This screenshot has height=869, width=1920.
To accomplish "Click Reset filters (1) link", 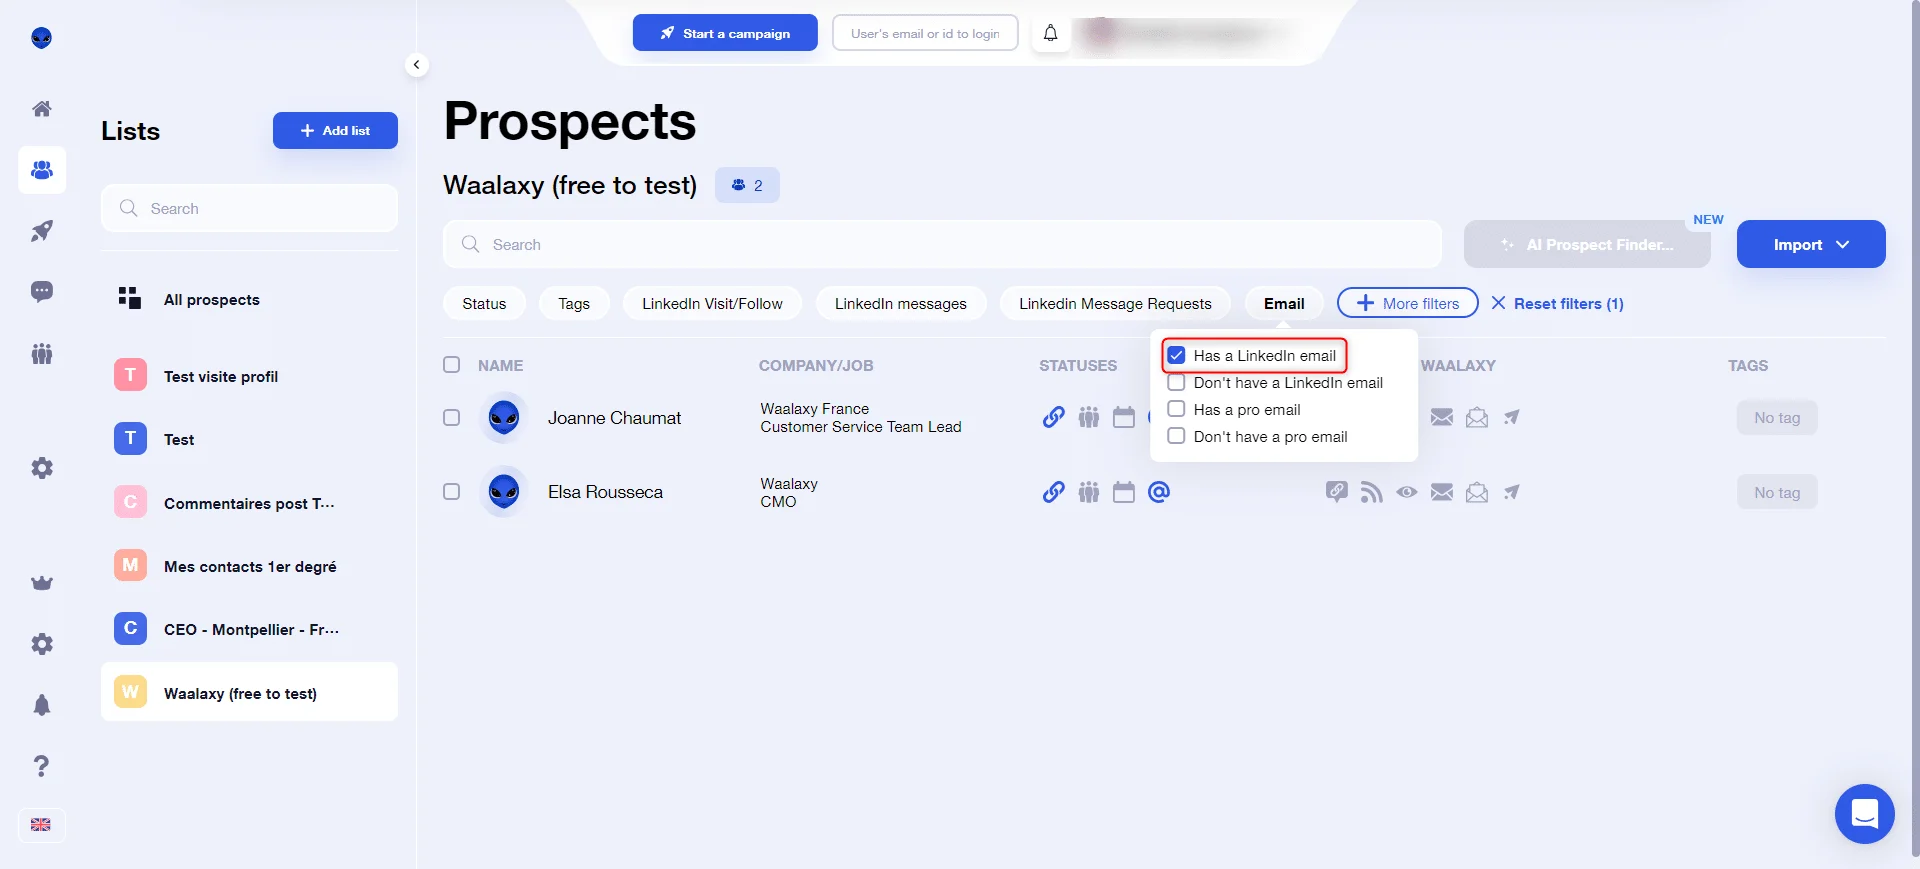I will click(x=1557, y=303).
